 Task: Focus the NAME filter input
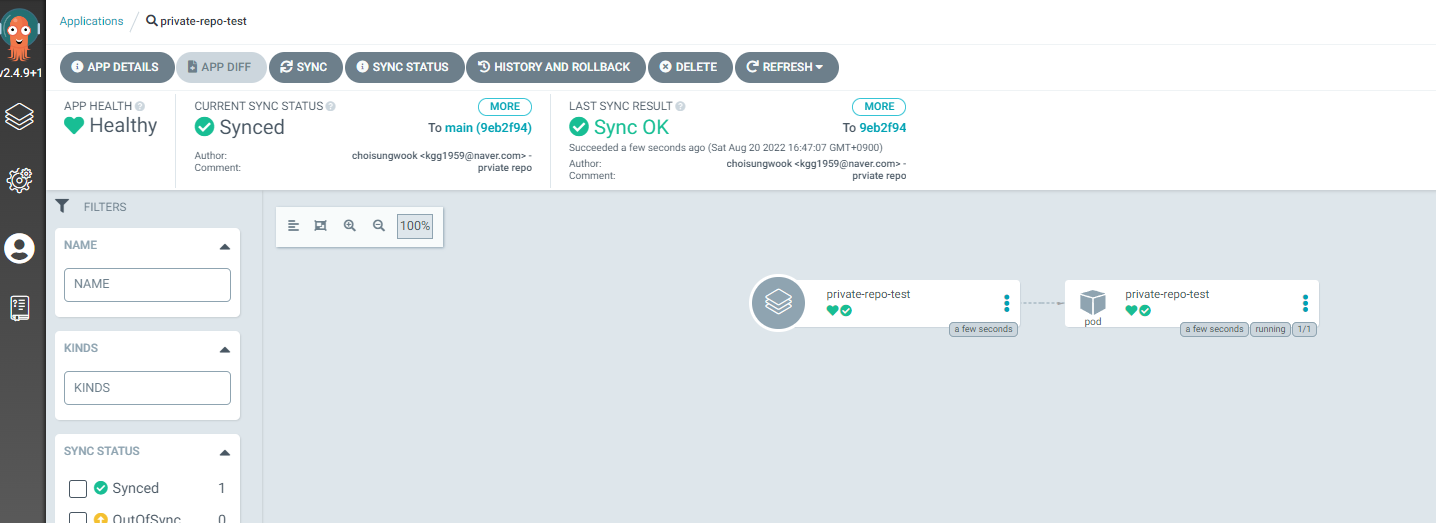pos(147,284)
